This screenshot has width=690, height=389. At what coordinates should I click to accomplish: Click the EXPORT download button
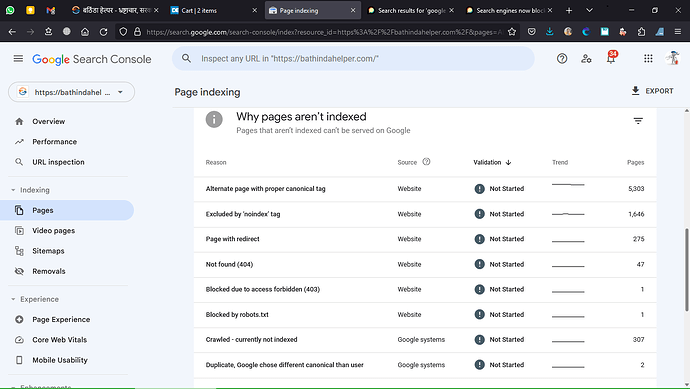pos(652,91)
